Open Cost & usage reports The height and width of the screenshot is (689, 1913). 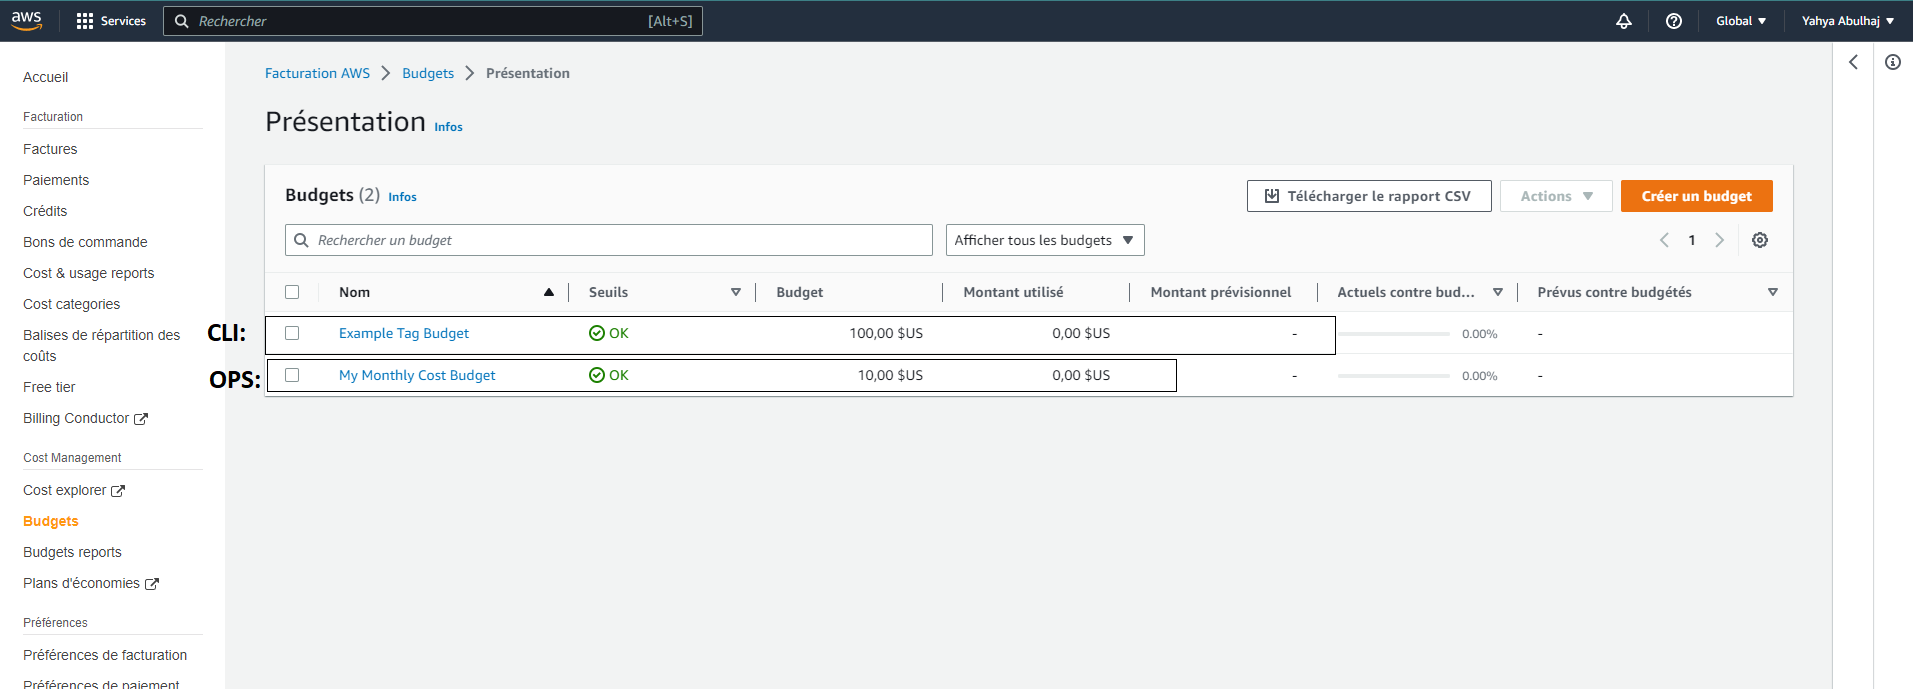point(89,273)
